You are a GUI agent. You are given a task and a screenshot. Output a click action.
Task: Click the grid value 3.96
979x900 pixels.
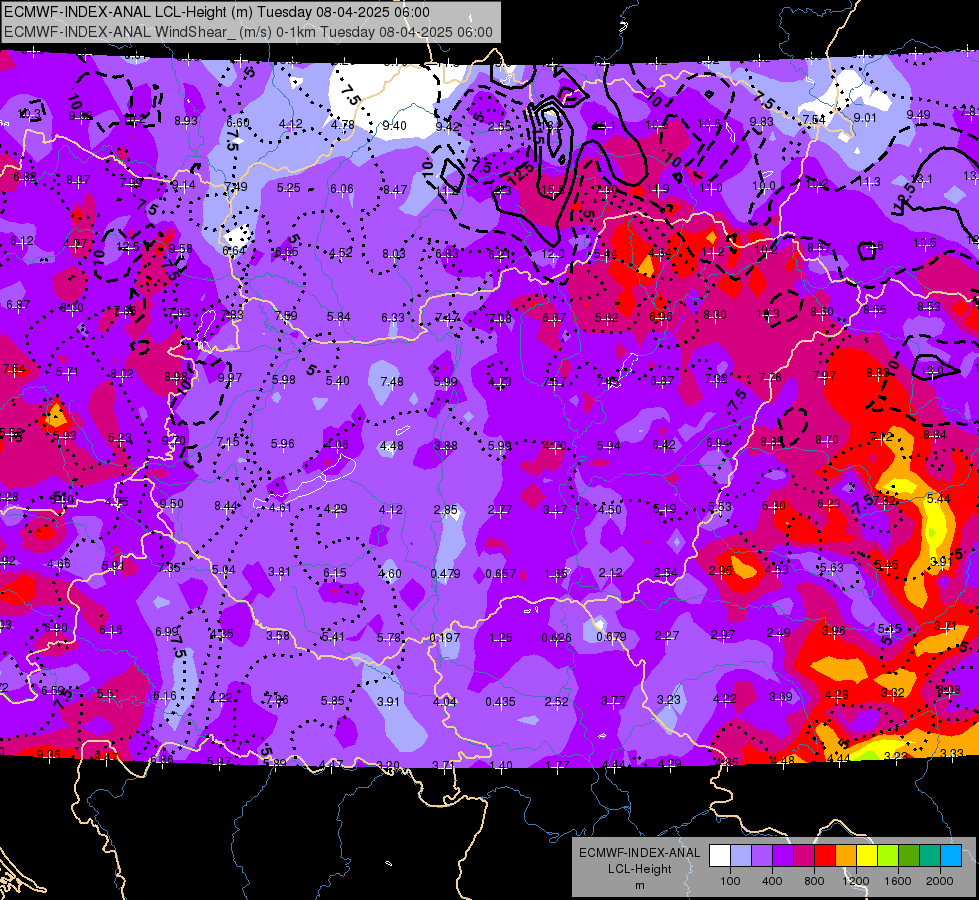[x=834, y=631]
